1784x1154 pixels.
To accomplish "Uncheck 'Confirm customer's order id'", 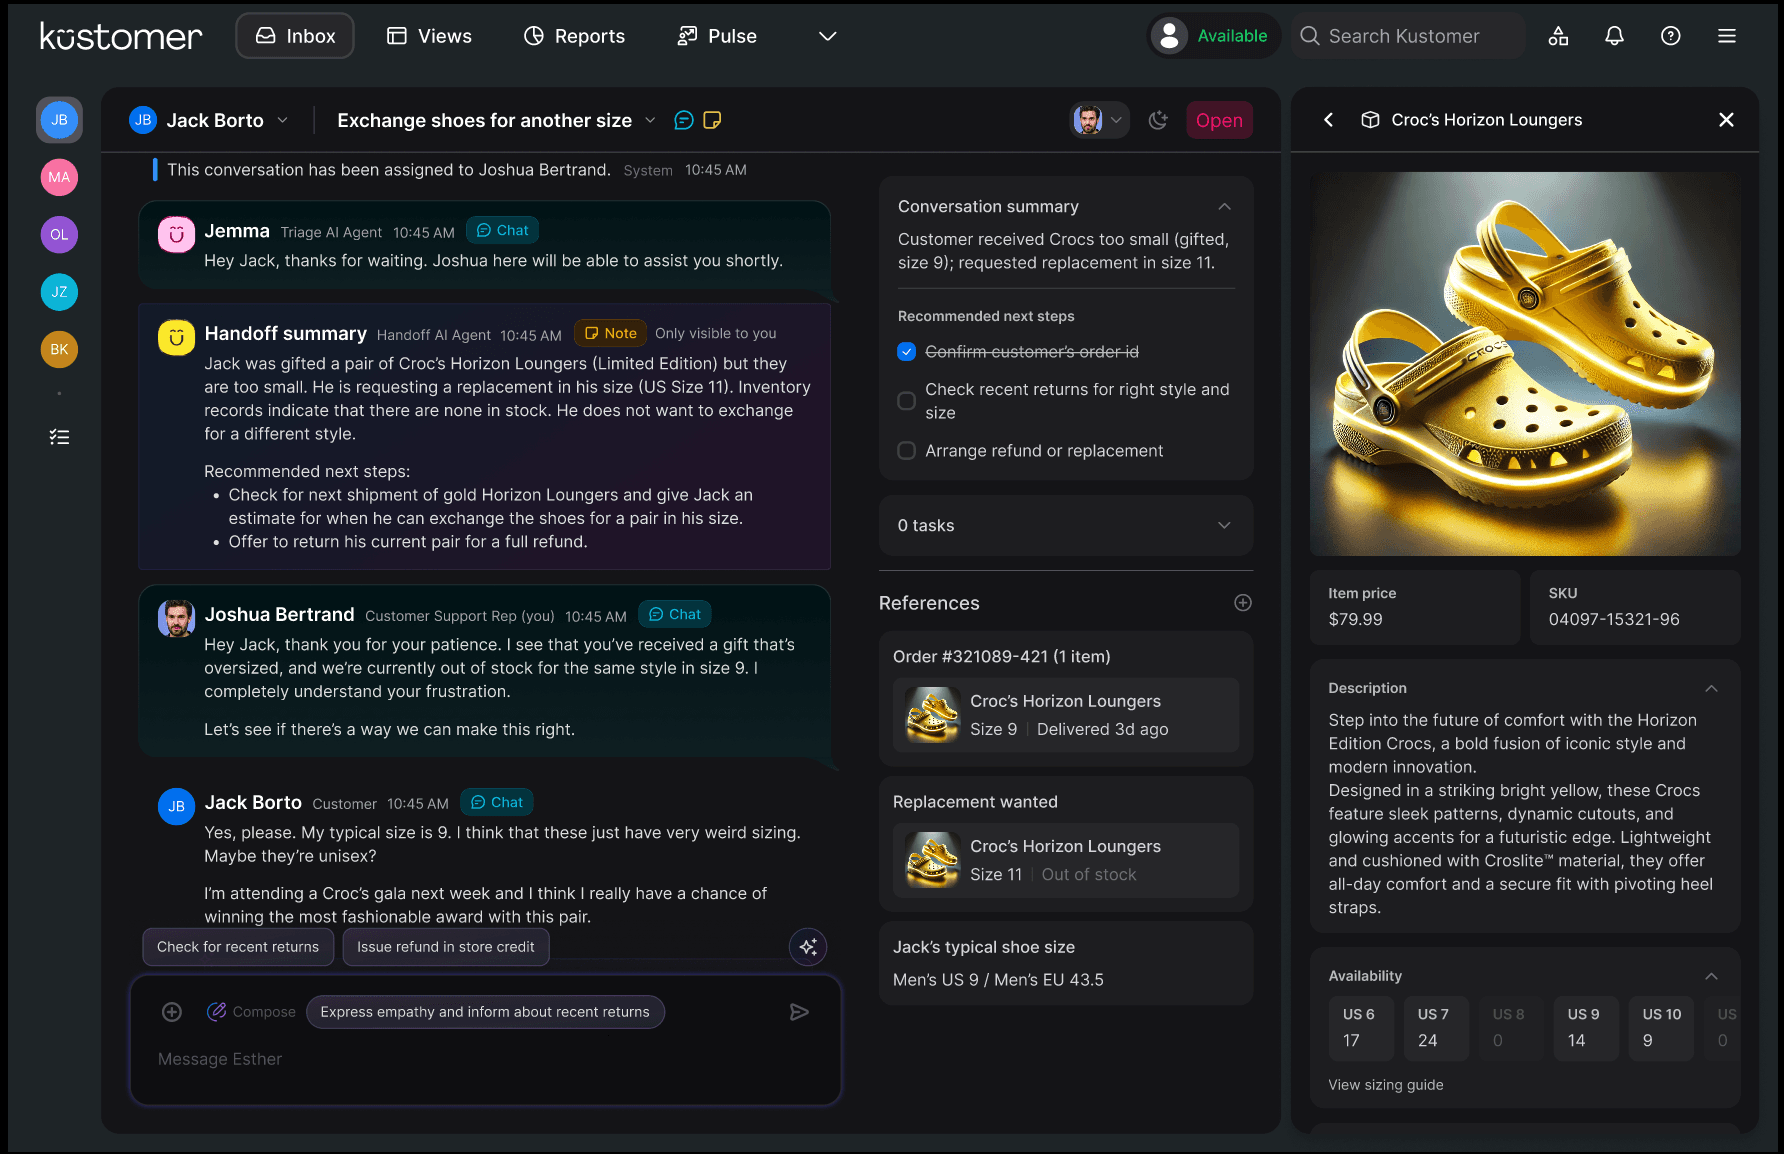I will [906, 351].
